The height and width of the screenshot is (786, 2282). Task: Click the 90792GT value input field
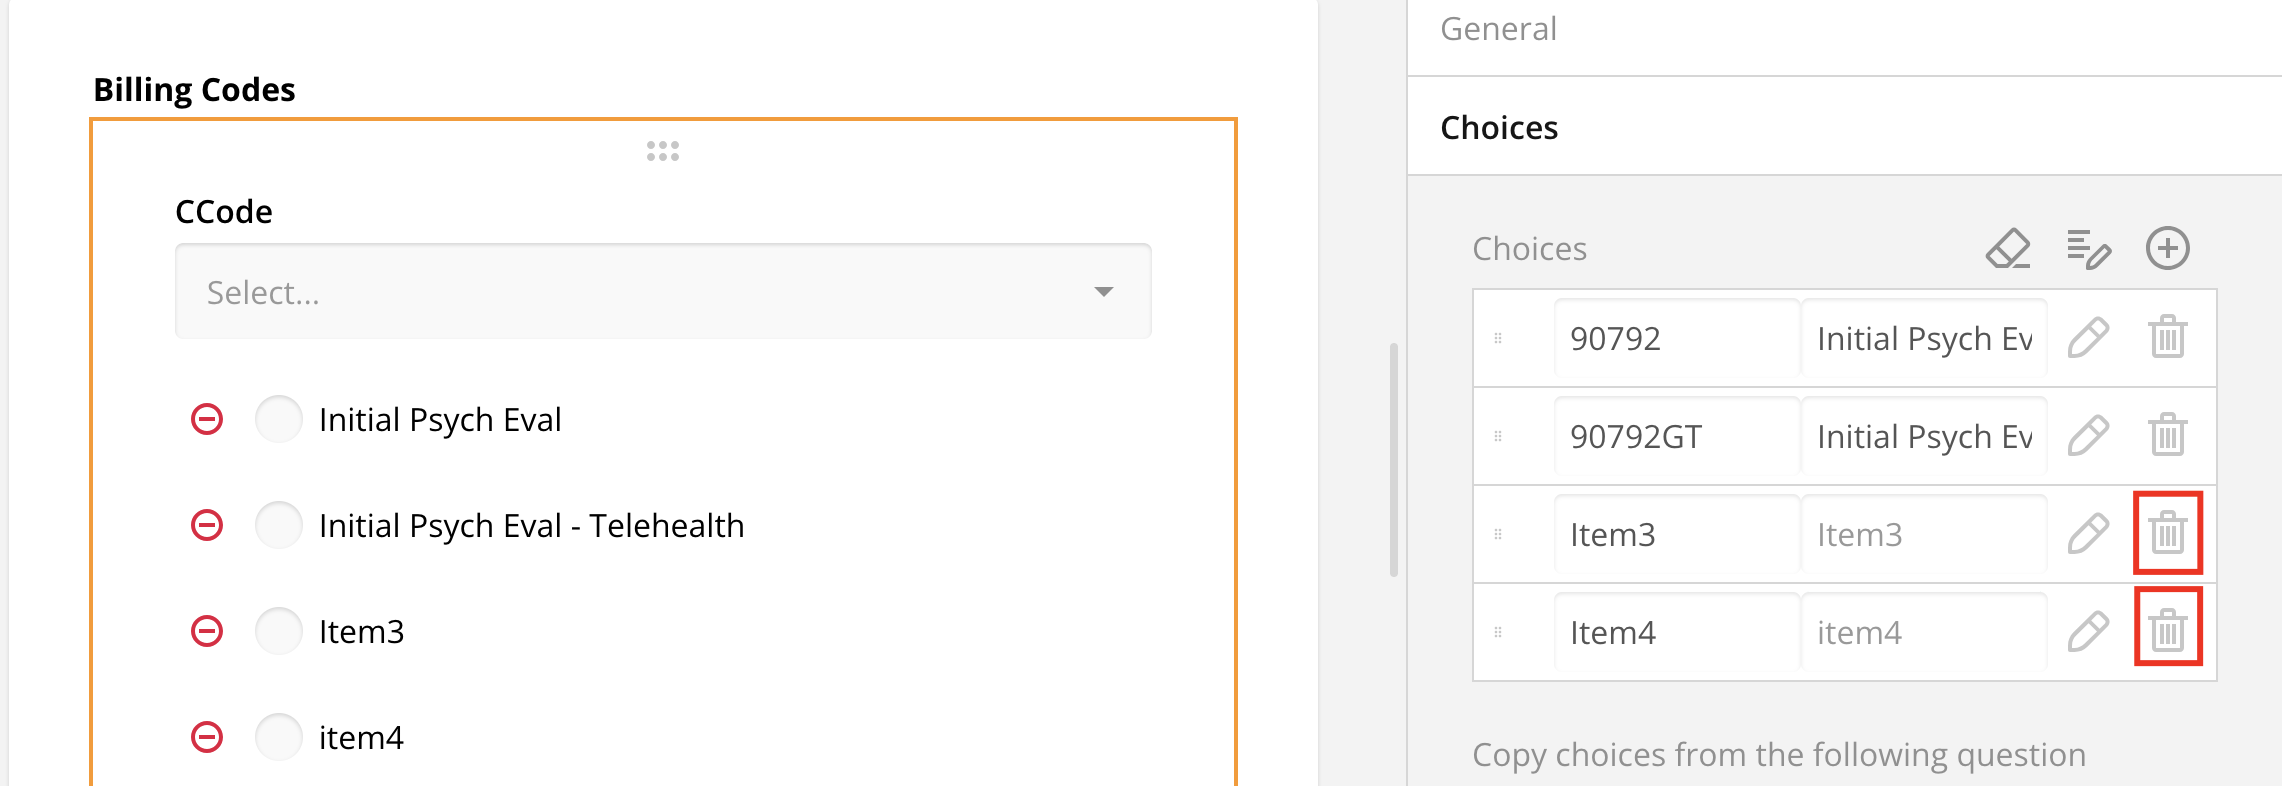click(x=1676, y=436)
